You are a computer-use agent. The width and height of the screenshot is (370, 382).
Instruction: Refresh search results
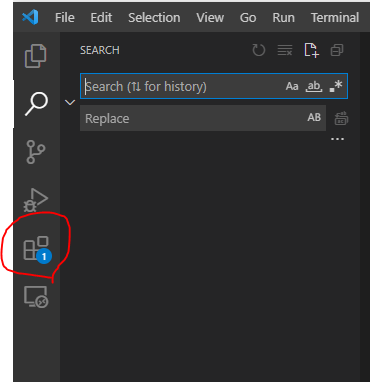pos(259,50)
